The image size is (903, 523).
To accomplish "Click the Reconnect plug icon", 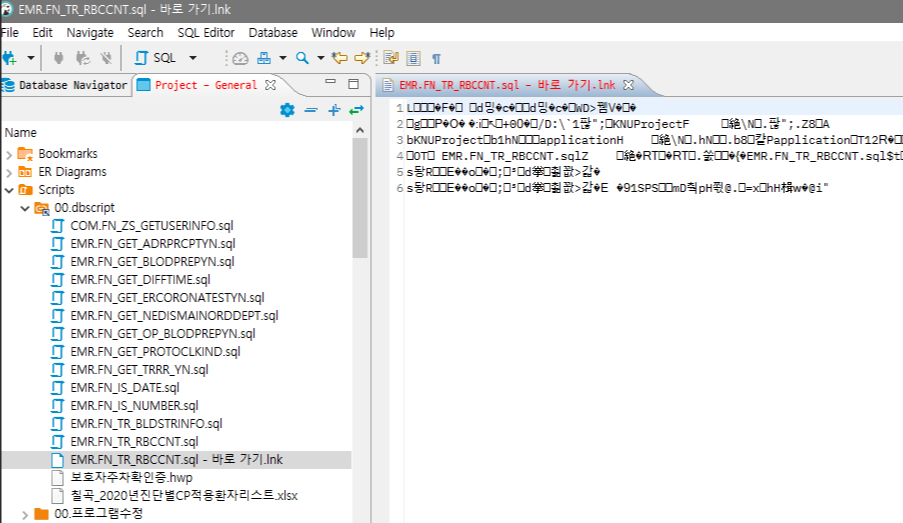I will tap(83, 58).
